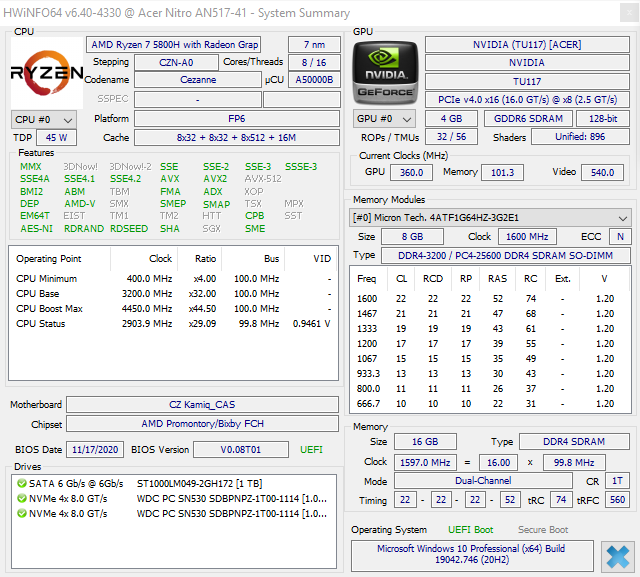The height and width of the screenshot is (577, 640).
Task: Click the GPU memory clock 101.3 value
Action: tap(502, 173)
